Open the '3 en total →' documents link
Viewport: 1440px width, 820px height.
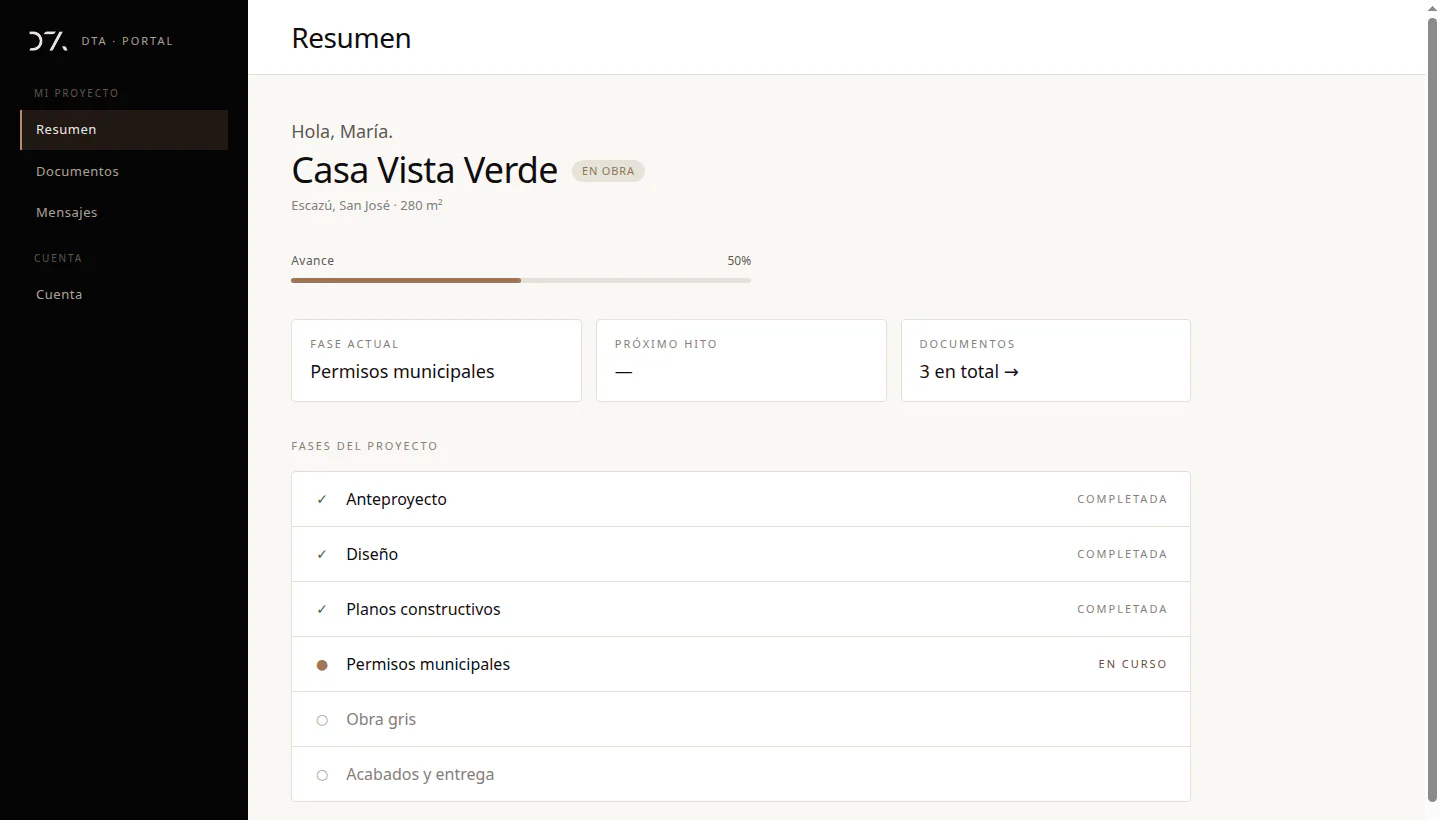click(x=969, y=371)
